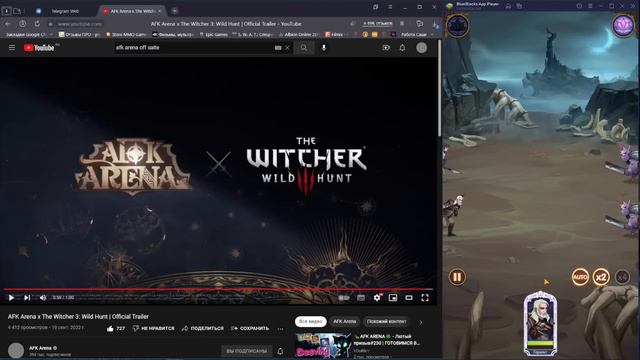The width and height of the screenshot is (640, 360).
Task: Click ВЫ ПОДПИСАНЫ subscribed button
Action: (x=247, y=351)
